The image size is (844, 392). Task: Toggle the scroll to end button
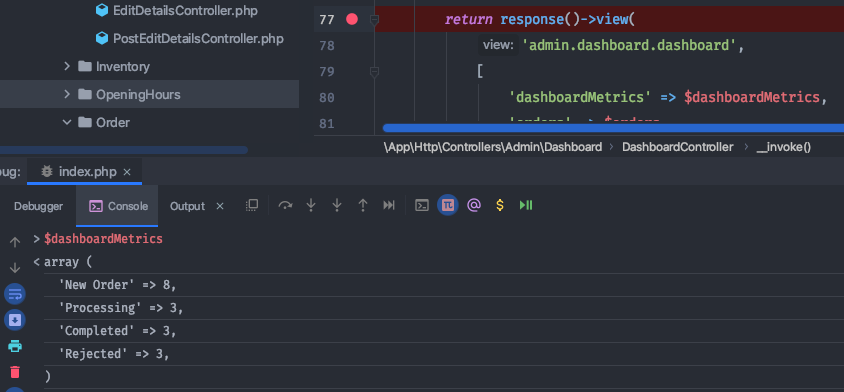tap(15, 320)
